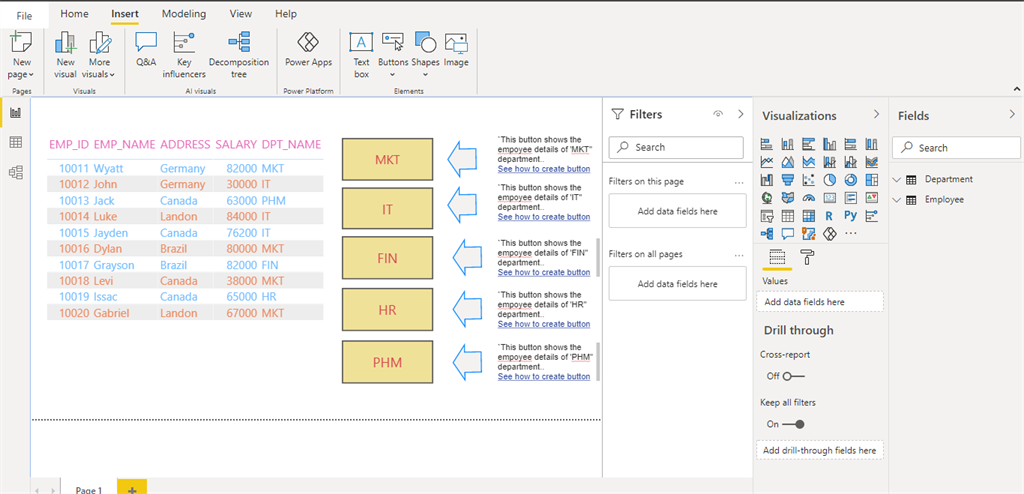Click the HR department button

click(387, 310)
